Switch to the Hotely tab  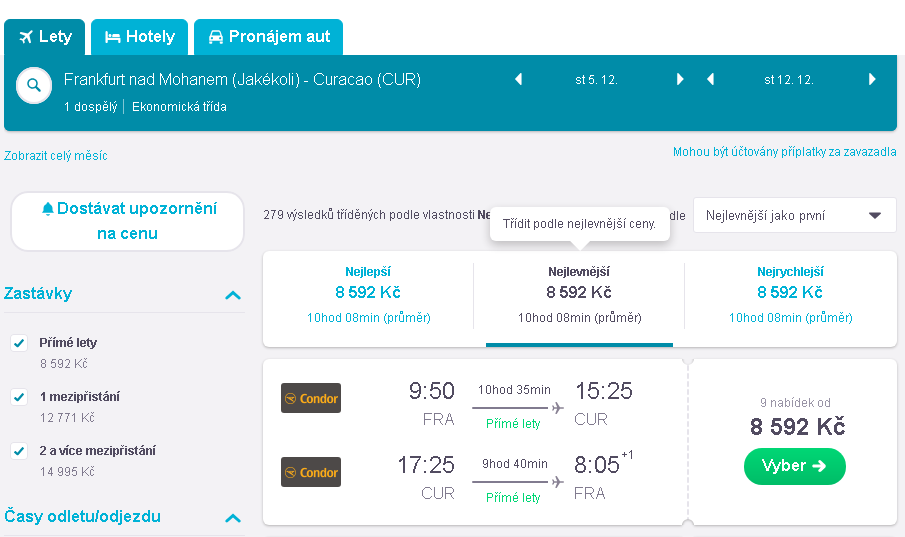[140, 37]
